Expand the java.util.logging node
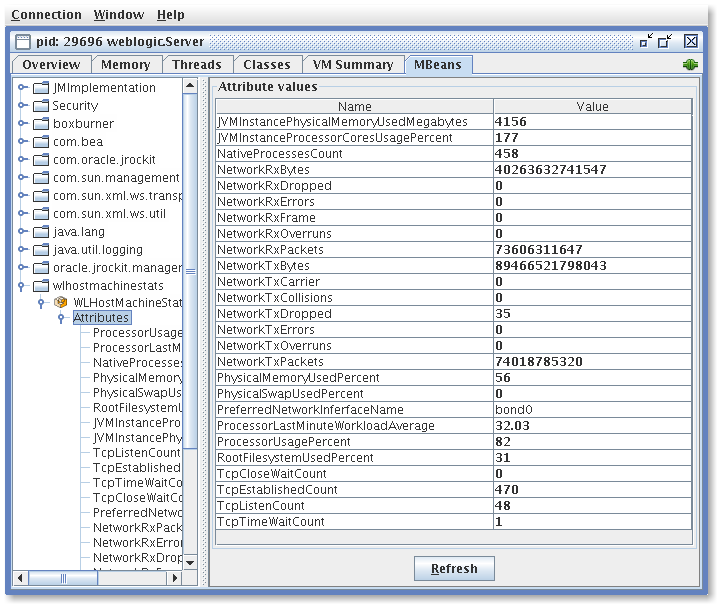The width and height of the screenshot is (717, 604). click(x=22, y=250)
